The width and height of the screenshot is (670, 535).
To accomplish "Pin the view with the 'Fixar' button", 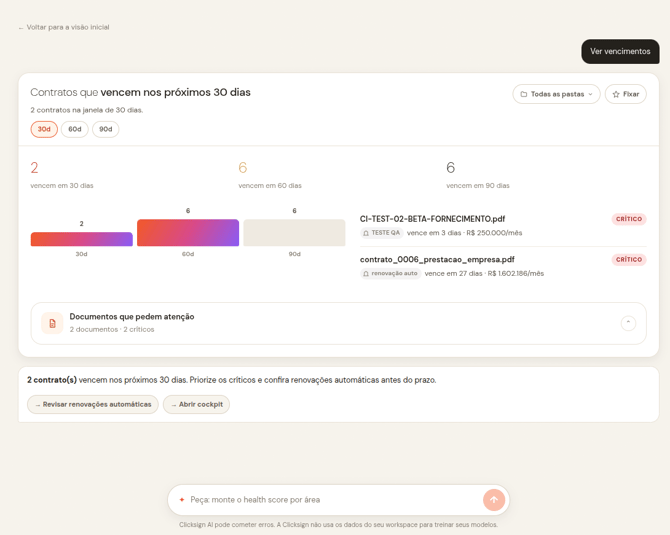I will pos(626,94).
